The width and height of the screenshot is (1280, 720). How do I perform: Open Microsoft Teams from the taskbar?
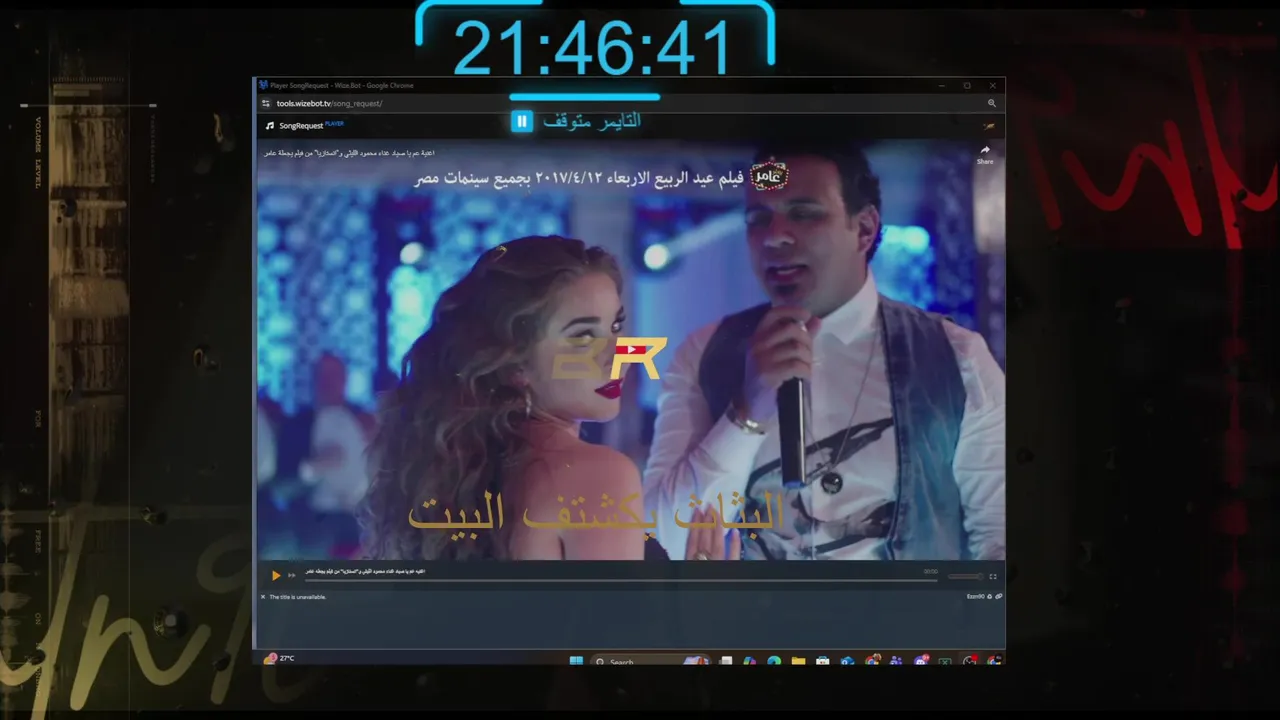click(x=896, y=661)
